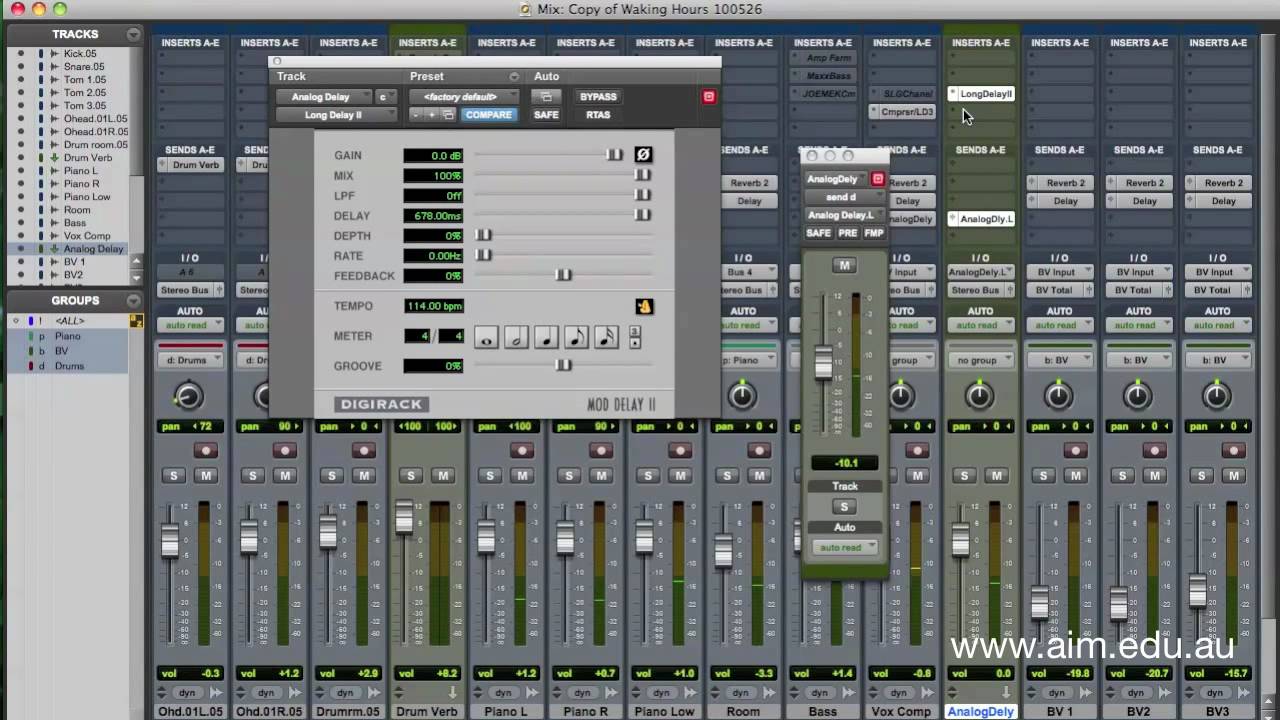Select the eighth note duration button
The width and height of the screenshot is (1280, 720).
point(576,337)
